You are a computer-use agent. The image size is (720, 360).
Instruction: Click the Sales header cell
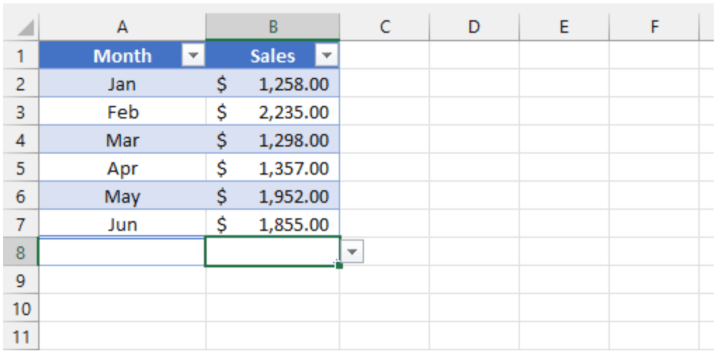coord(273,56)
